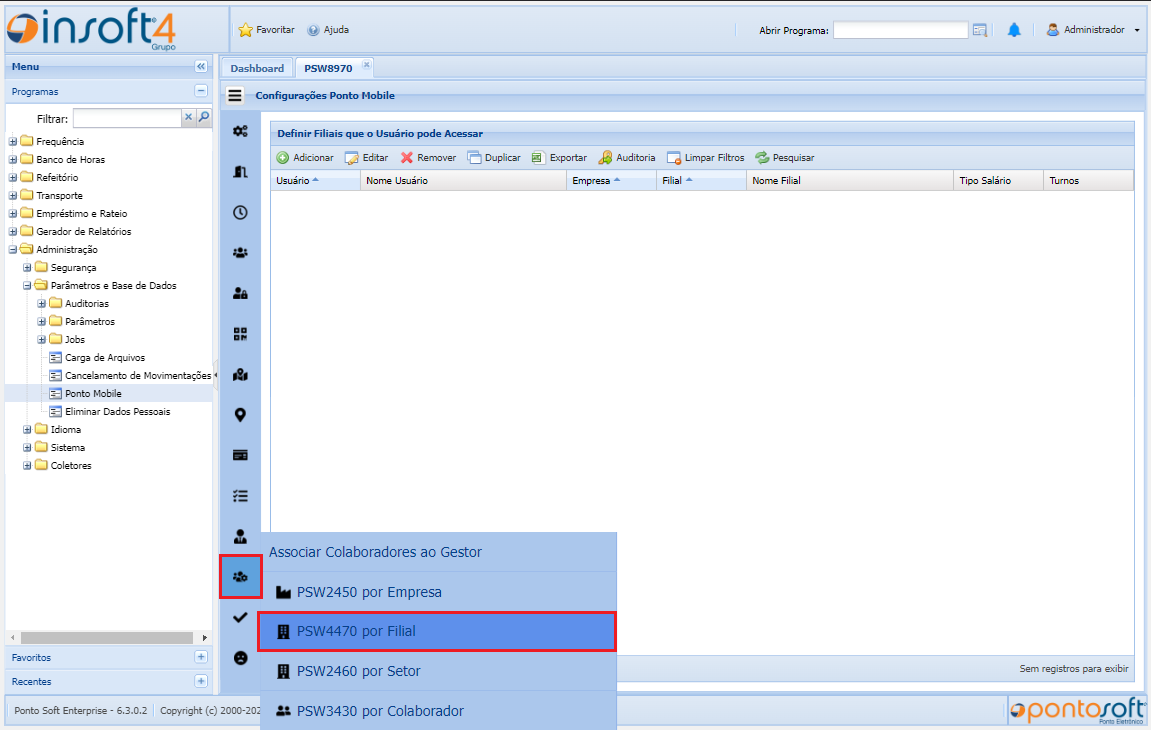Open the notifications bell icon

(1013, 30)
